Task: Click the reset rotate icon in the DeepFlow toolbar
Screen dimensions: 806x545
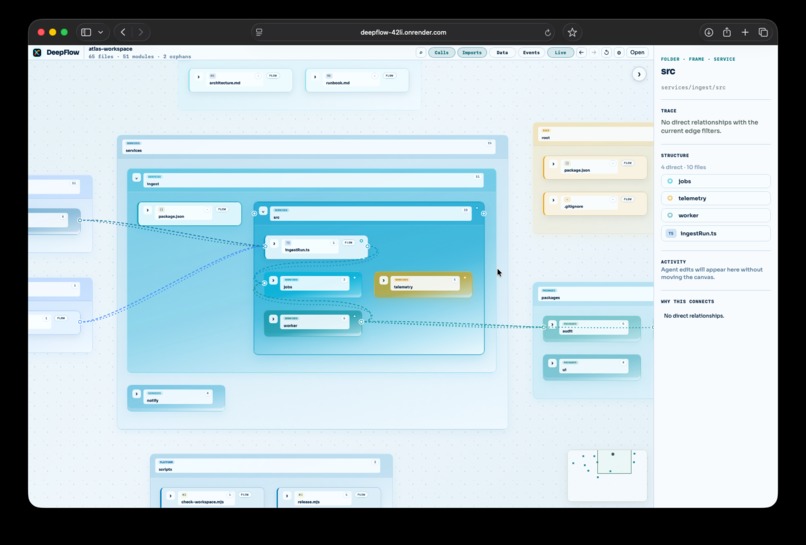Action: point(607,52)
